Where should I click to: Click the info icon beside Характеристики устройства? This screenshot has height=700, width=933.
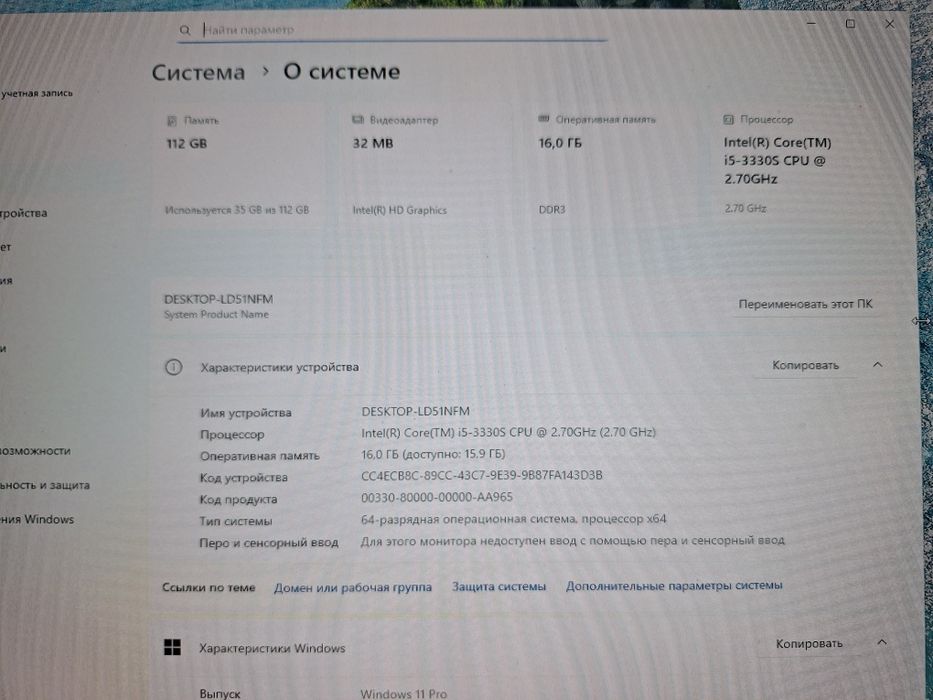point(173,367)
